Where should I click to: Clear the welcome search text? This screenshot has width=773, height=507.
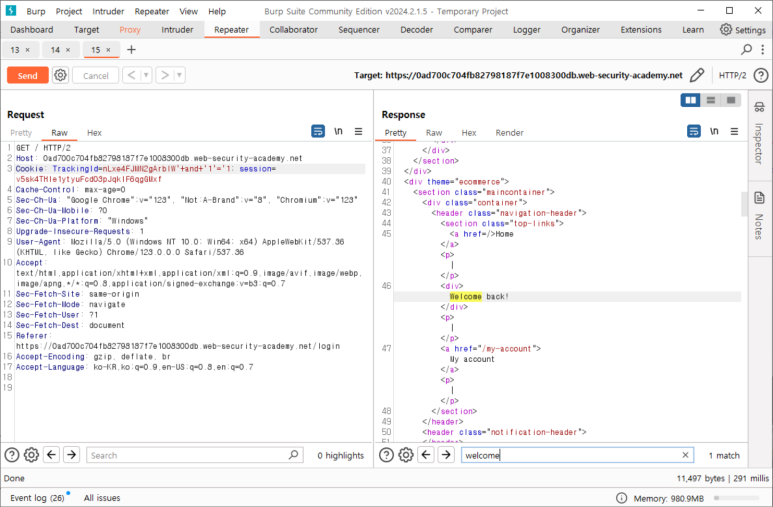pos(685,455)
